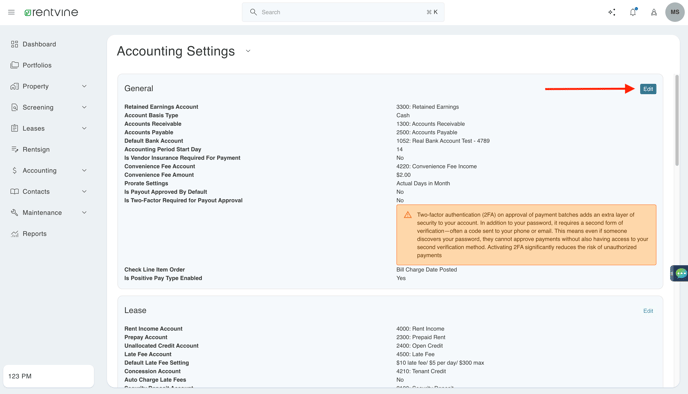
Task: Click '4210: Tenant Credit' value
Action: pyautogui.click(x=421, y=371)
